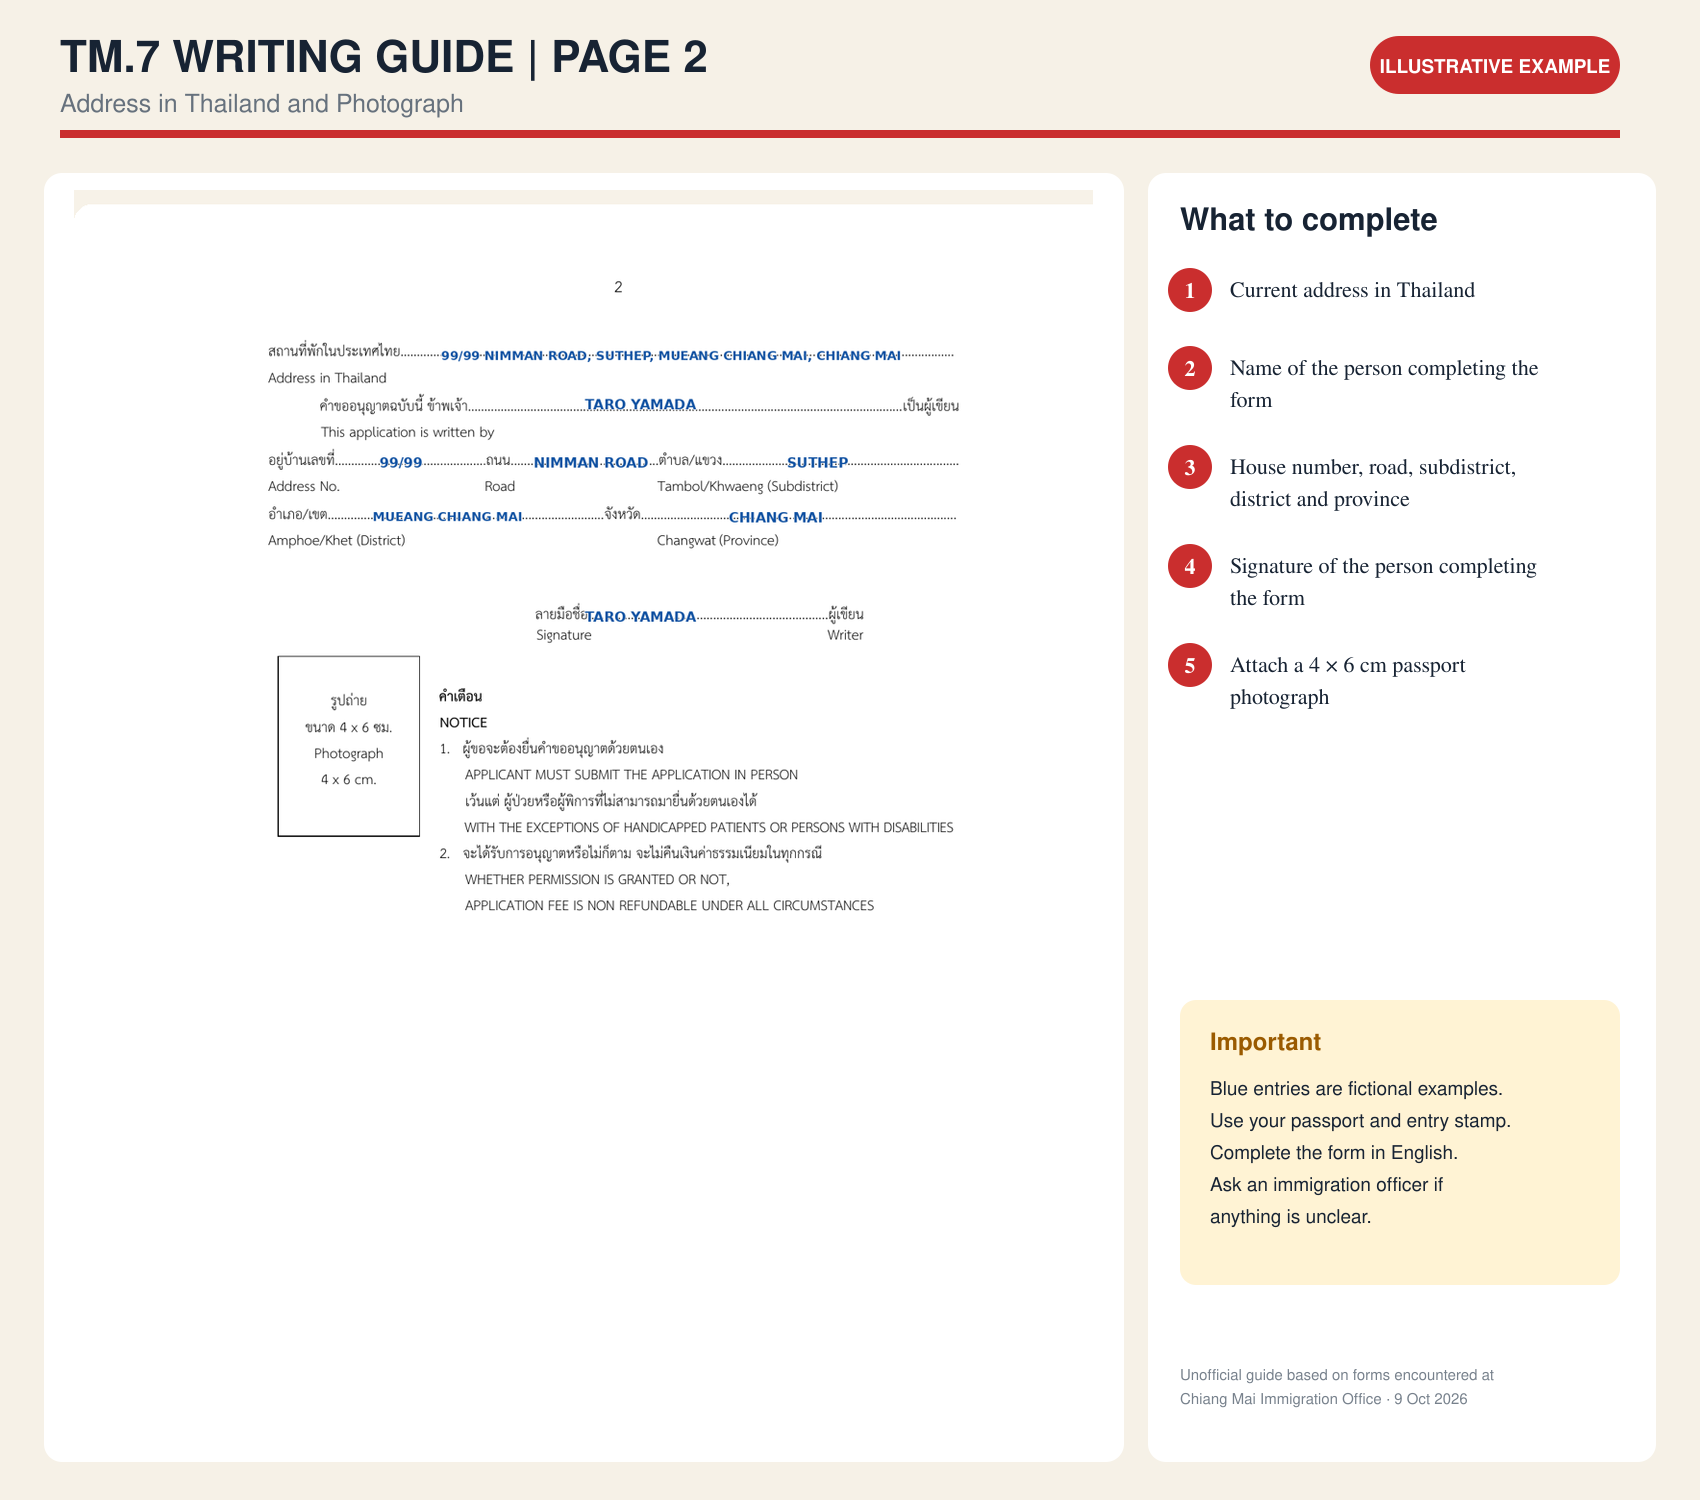Click the 'This application is written by' label
The width and height of the screenshot is (1700, 1500).
pos(407,432)
